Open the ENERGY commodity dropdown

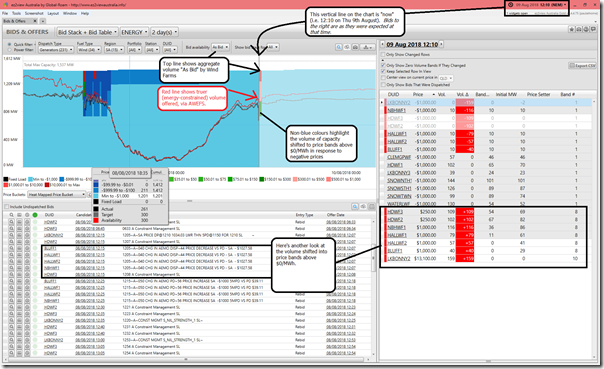134,32
